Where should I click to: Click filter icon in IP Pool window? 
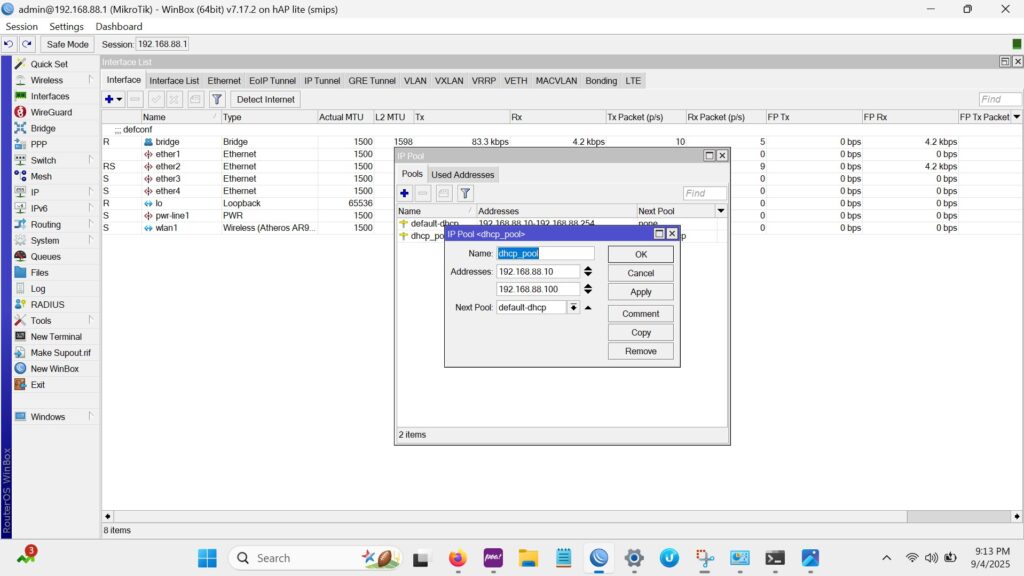pyautogui.click(x=465, y=193)
